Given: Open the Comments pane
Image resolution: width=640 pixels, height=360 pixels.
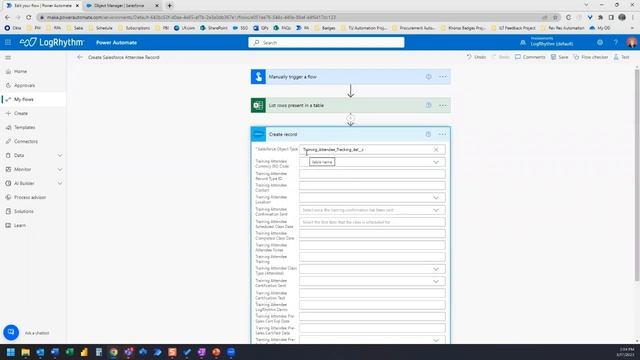Looking at the screenshot, I should (x=530, y=57).
